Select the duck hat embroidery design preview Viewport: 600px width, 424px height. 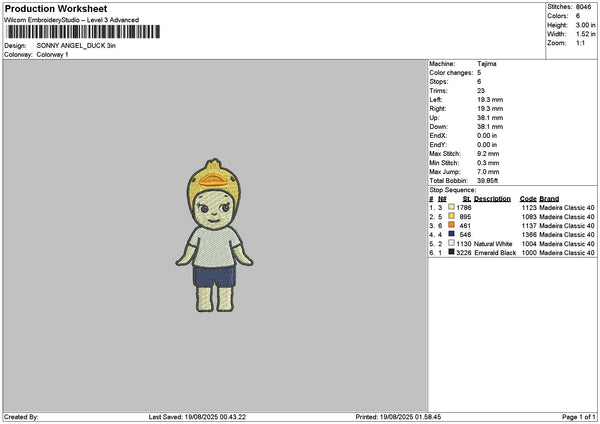point(214,235)
